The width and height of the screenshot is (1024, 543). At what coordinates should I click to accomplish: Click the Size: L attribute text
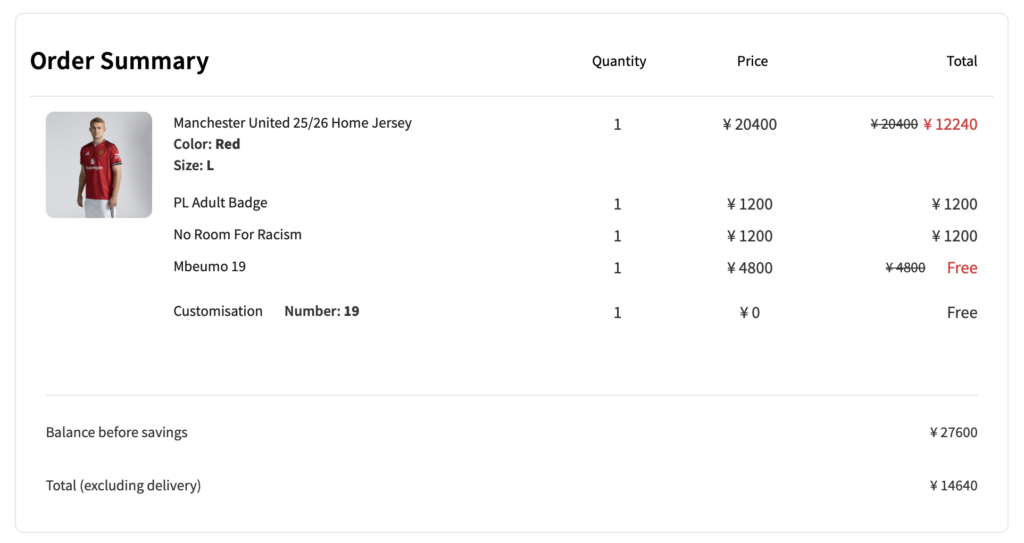(x=193, y=165)
